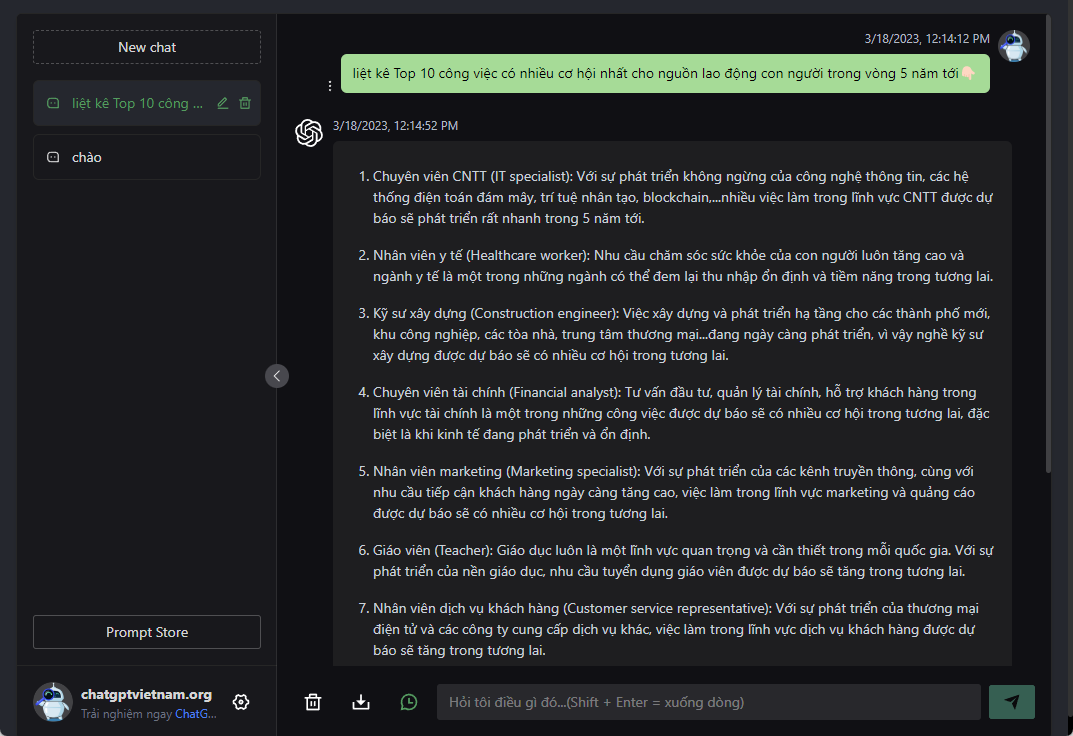Screen dimensions: 1073x736
Task: Focus the "Hỏi tôi điều gì đó" message input
Action: click(708, 702)
